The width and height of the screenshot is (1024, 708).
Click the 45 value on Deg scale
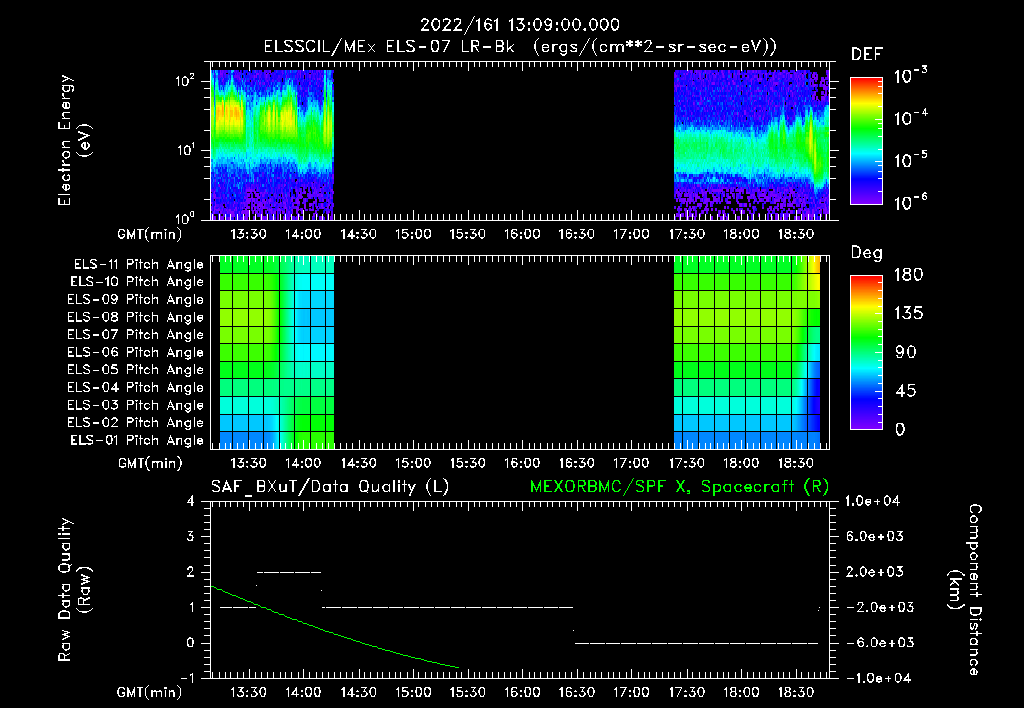point(904,391)
